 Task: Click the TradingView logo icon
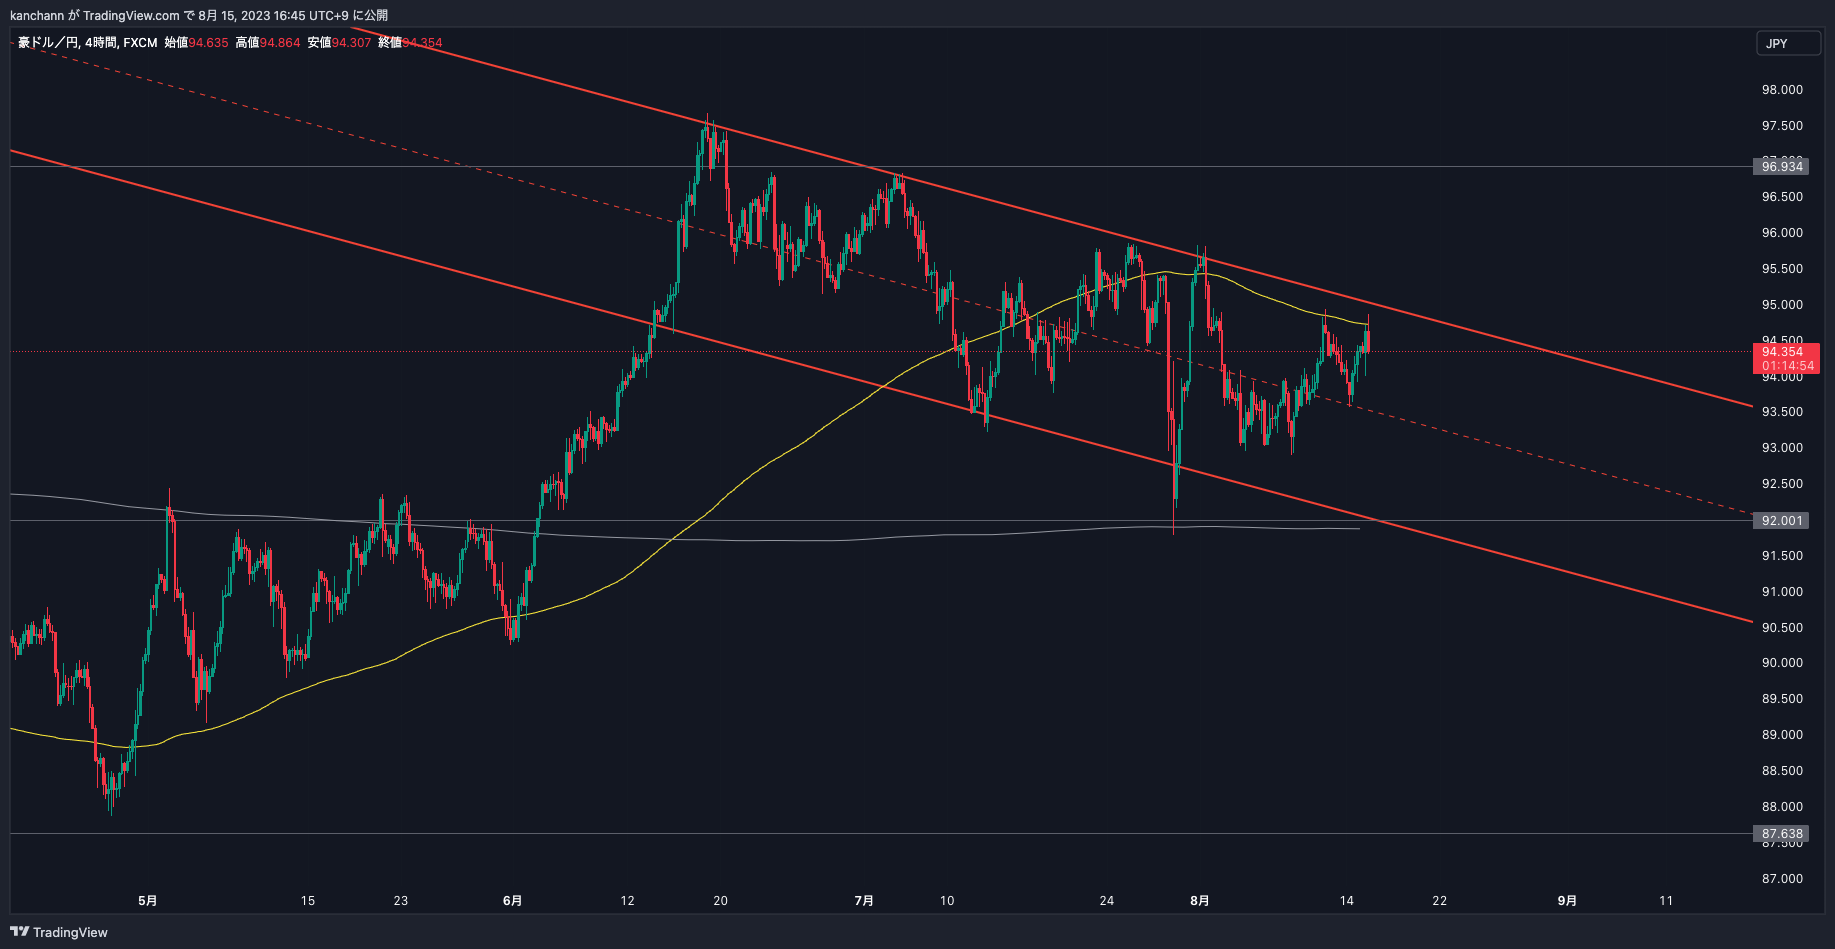[19, 932]
